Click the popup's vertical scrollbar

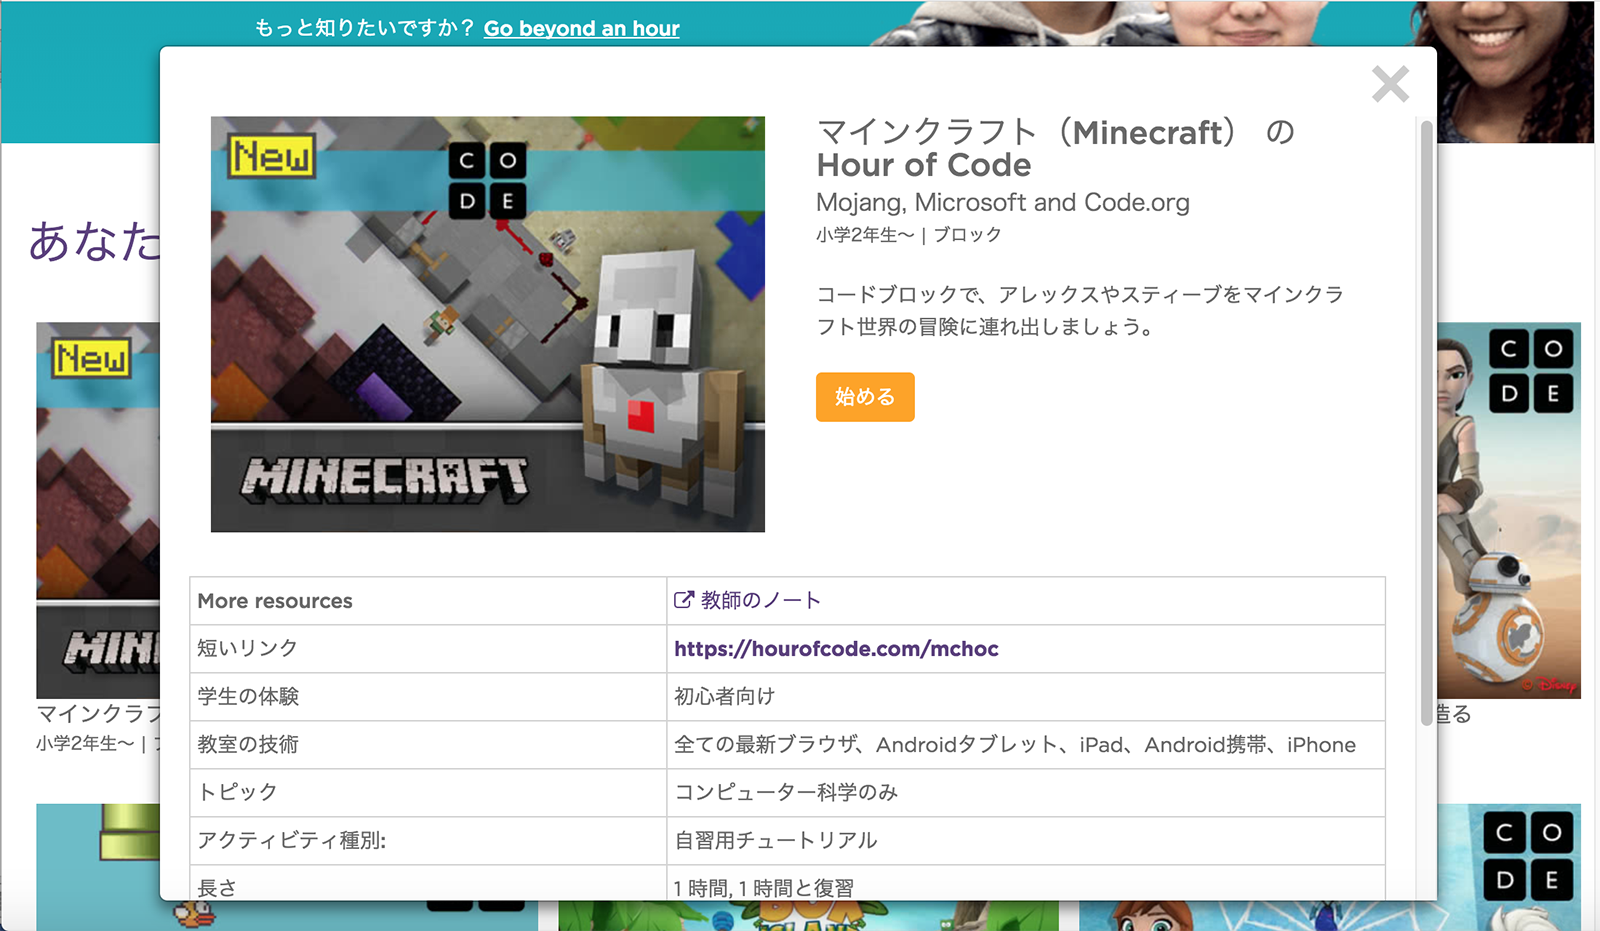click(1426, 422)
